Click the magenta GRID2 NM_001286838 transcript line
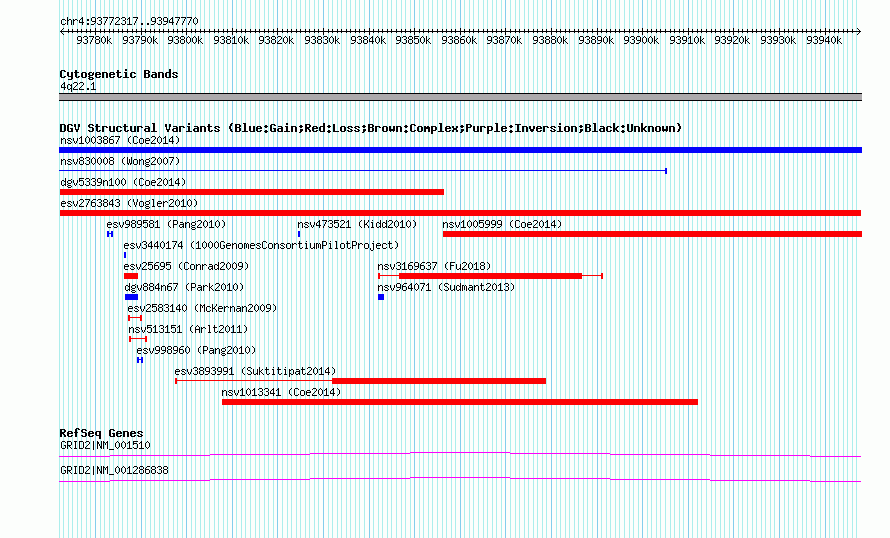890x538 pixels. point(460,480)
